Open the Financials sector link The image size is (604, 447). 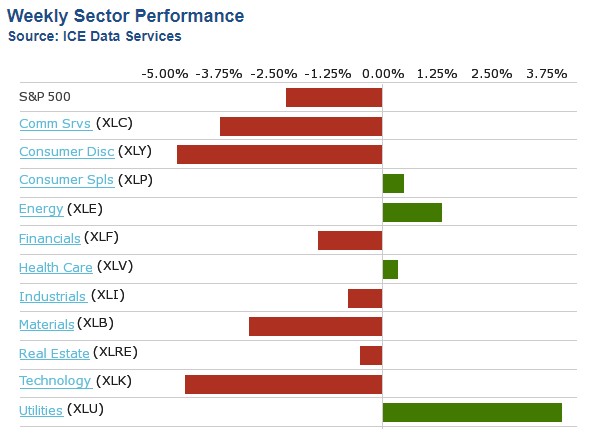(50, 238)
